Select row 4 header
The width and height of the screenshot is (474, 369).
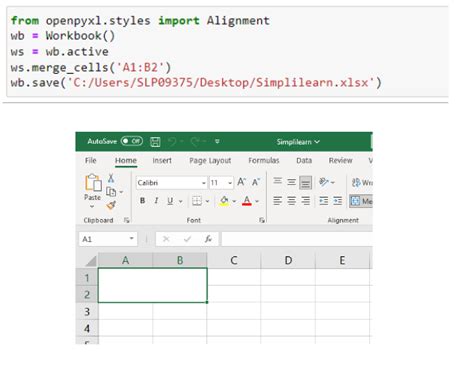click(x=87, y=329)
